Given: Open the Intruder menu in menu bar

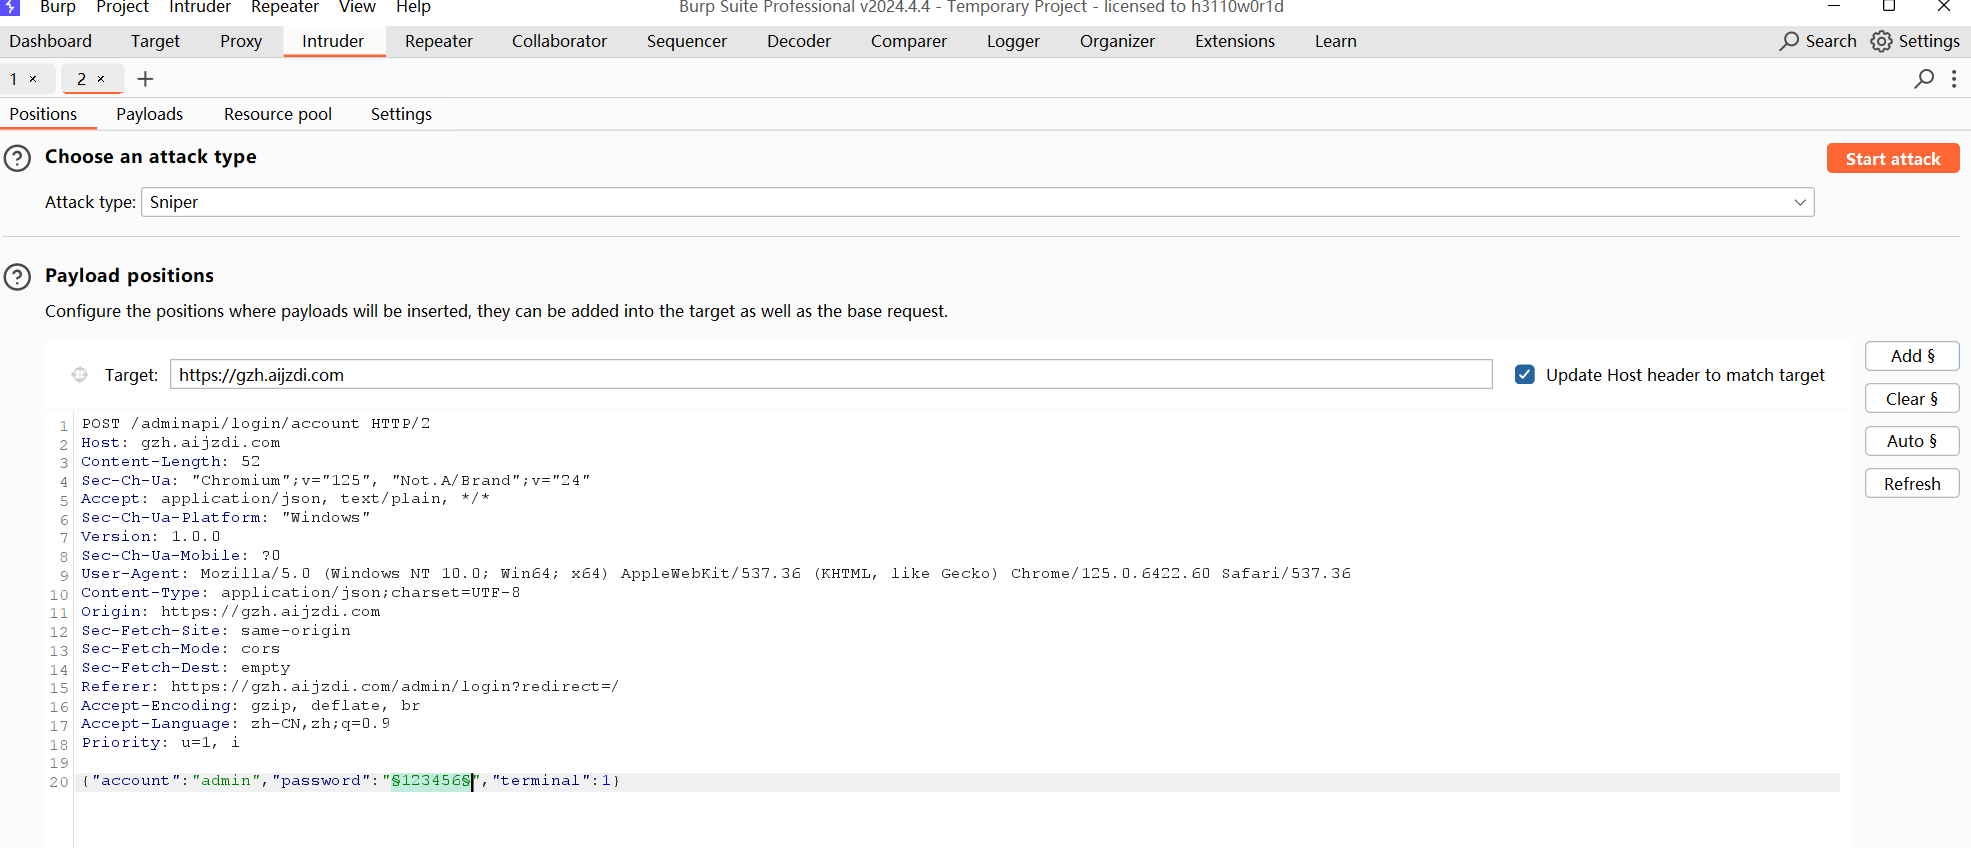Looking at the screenshot, I should (200, 7).
